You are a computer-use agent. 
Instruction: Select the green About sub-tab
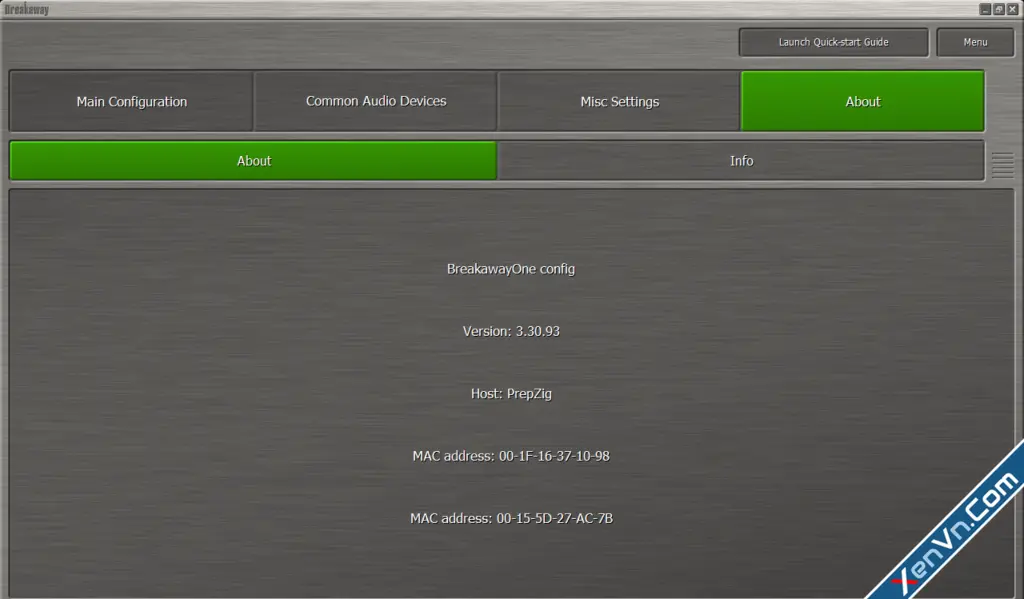[x=253, y=161]
